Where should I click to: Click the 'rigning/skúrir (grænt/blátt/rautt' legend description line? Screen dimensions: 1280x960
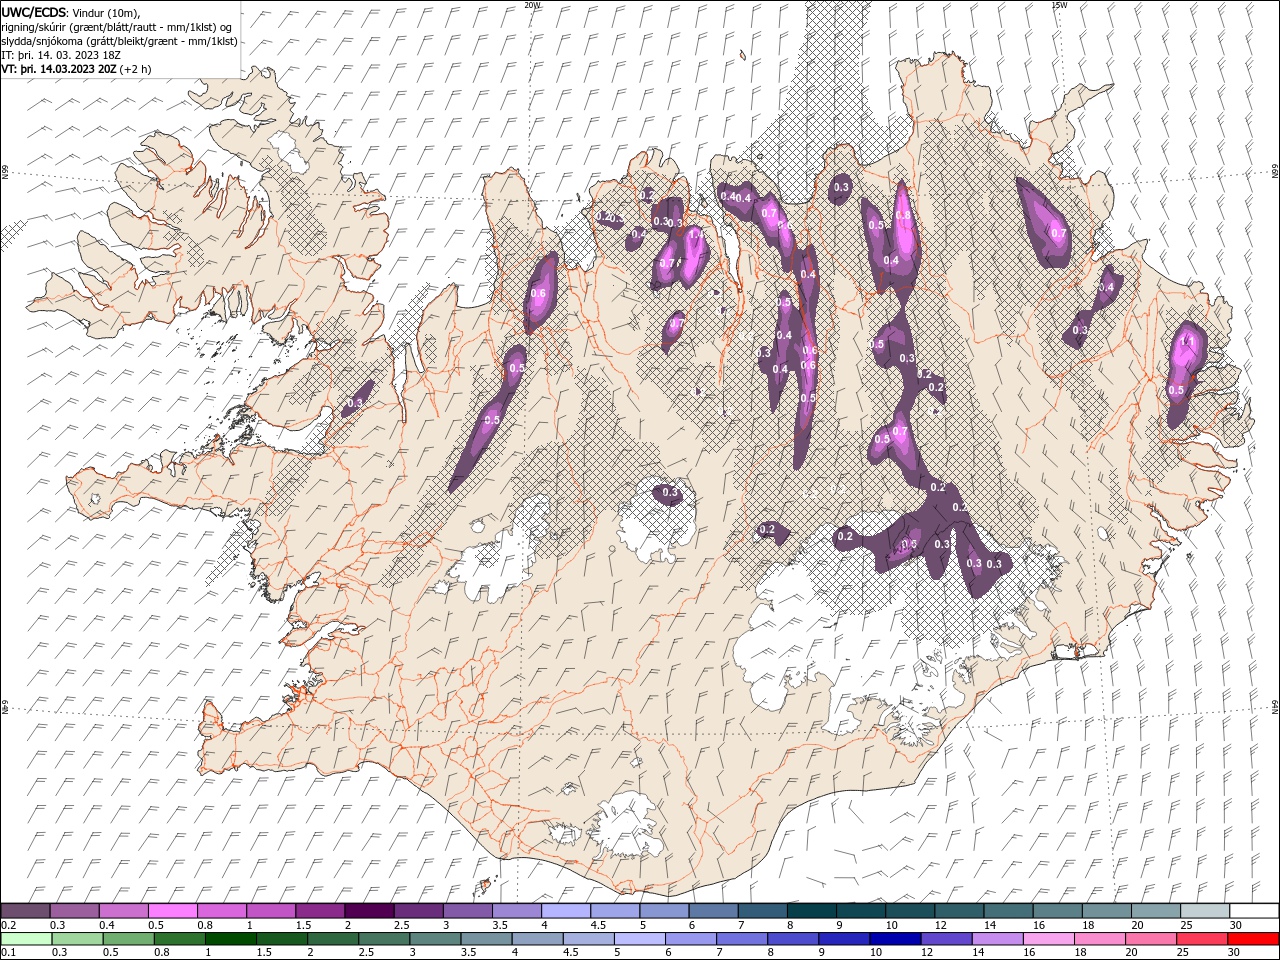point(118,27)
